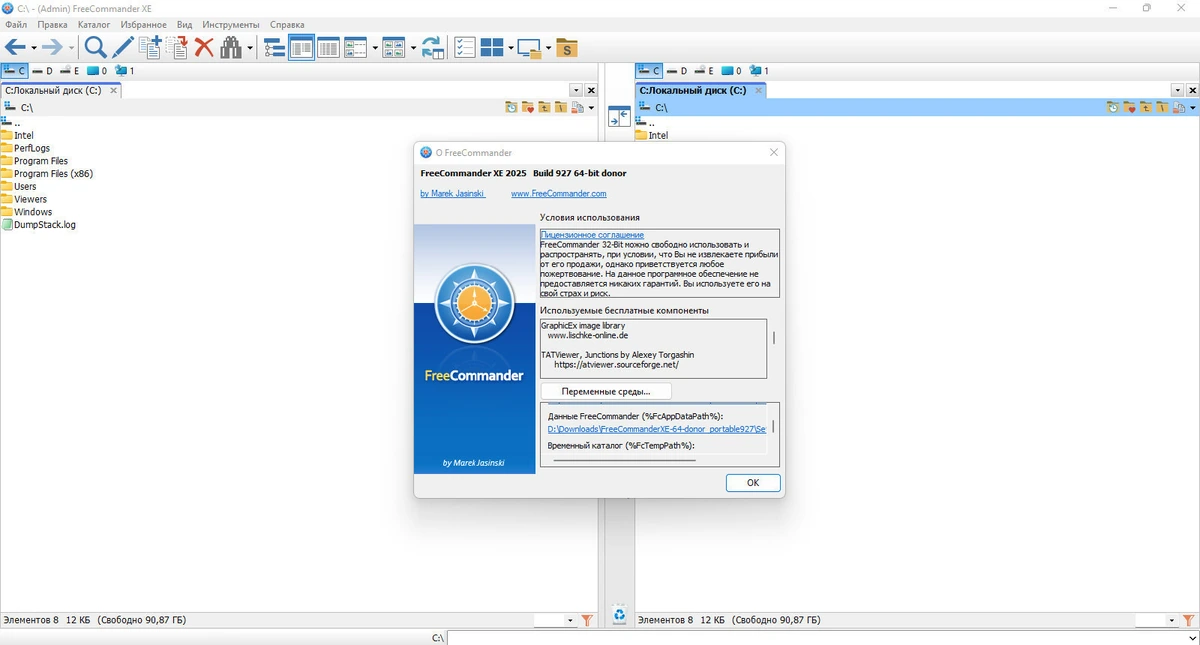Click the recycle bin icon in bottom splitter

[x=619, y=616]
